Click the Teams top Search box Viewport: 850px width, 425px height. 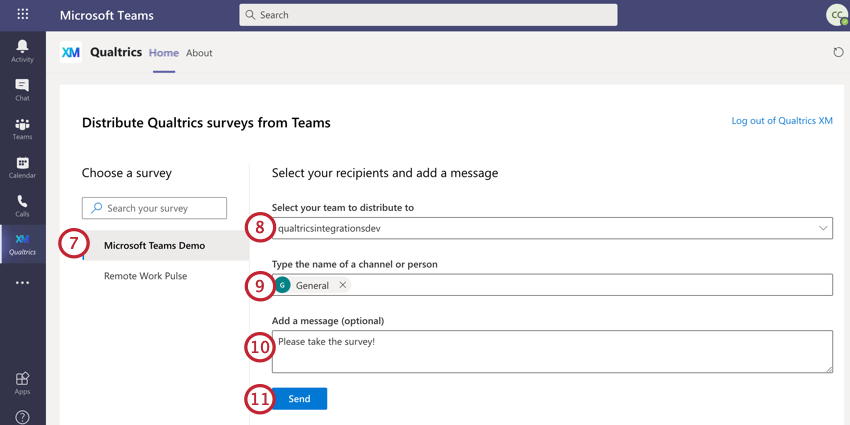[428, 15]
